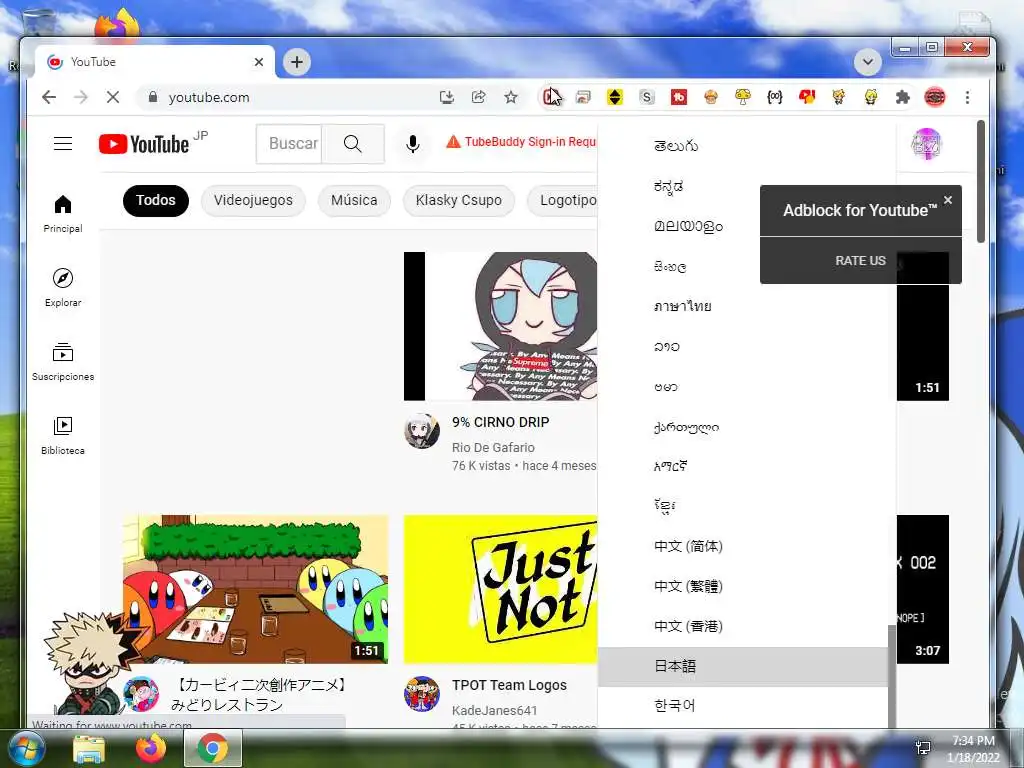Open Chrome's three-dot menu
This screenshot has height=768, width=1024.
coord(967,97)
